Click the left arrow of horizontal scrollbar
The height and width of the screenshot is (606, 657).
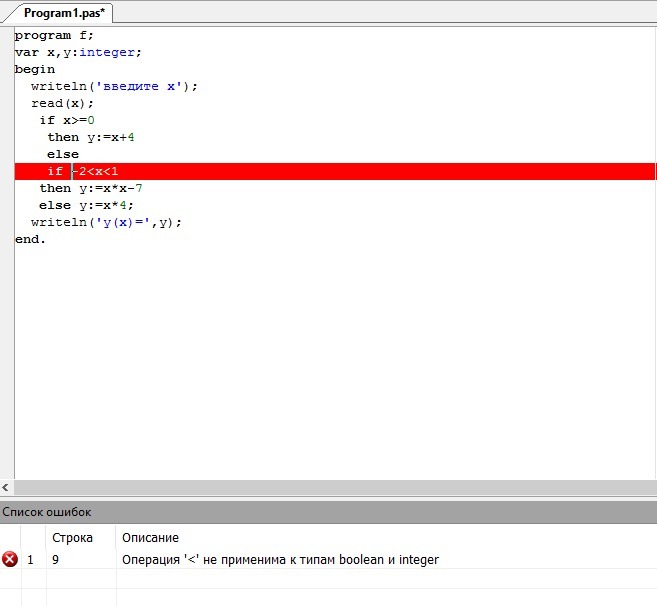click(x=6, y=487)
